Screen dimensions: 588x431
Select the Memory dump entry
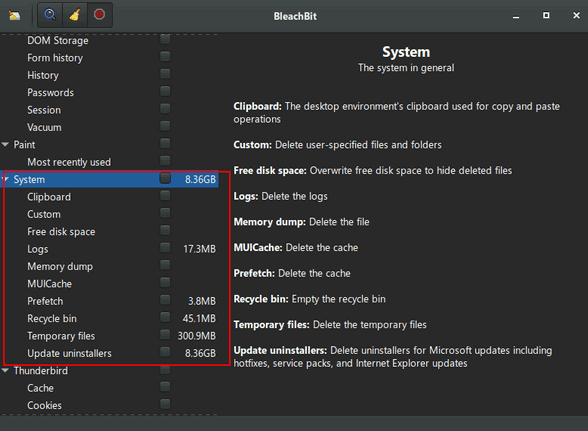tap(60, 266)
